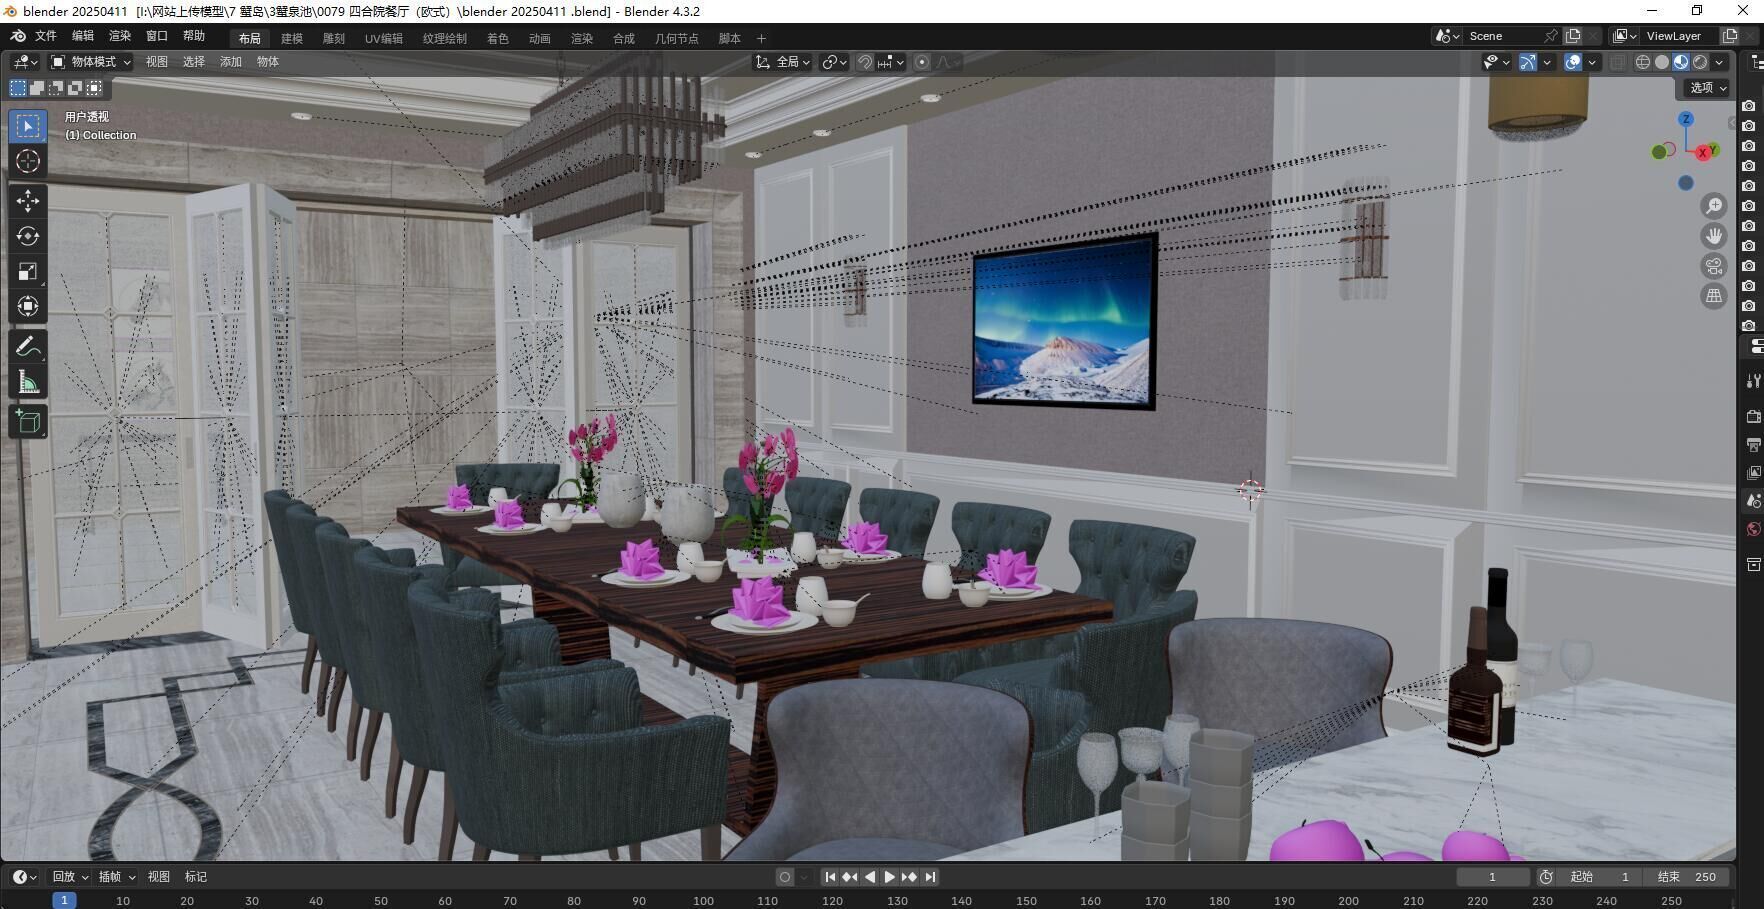1764x909 pixels.
Task: Toggle proportional editing
Action: [x=922, y=62]
